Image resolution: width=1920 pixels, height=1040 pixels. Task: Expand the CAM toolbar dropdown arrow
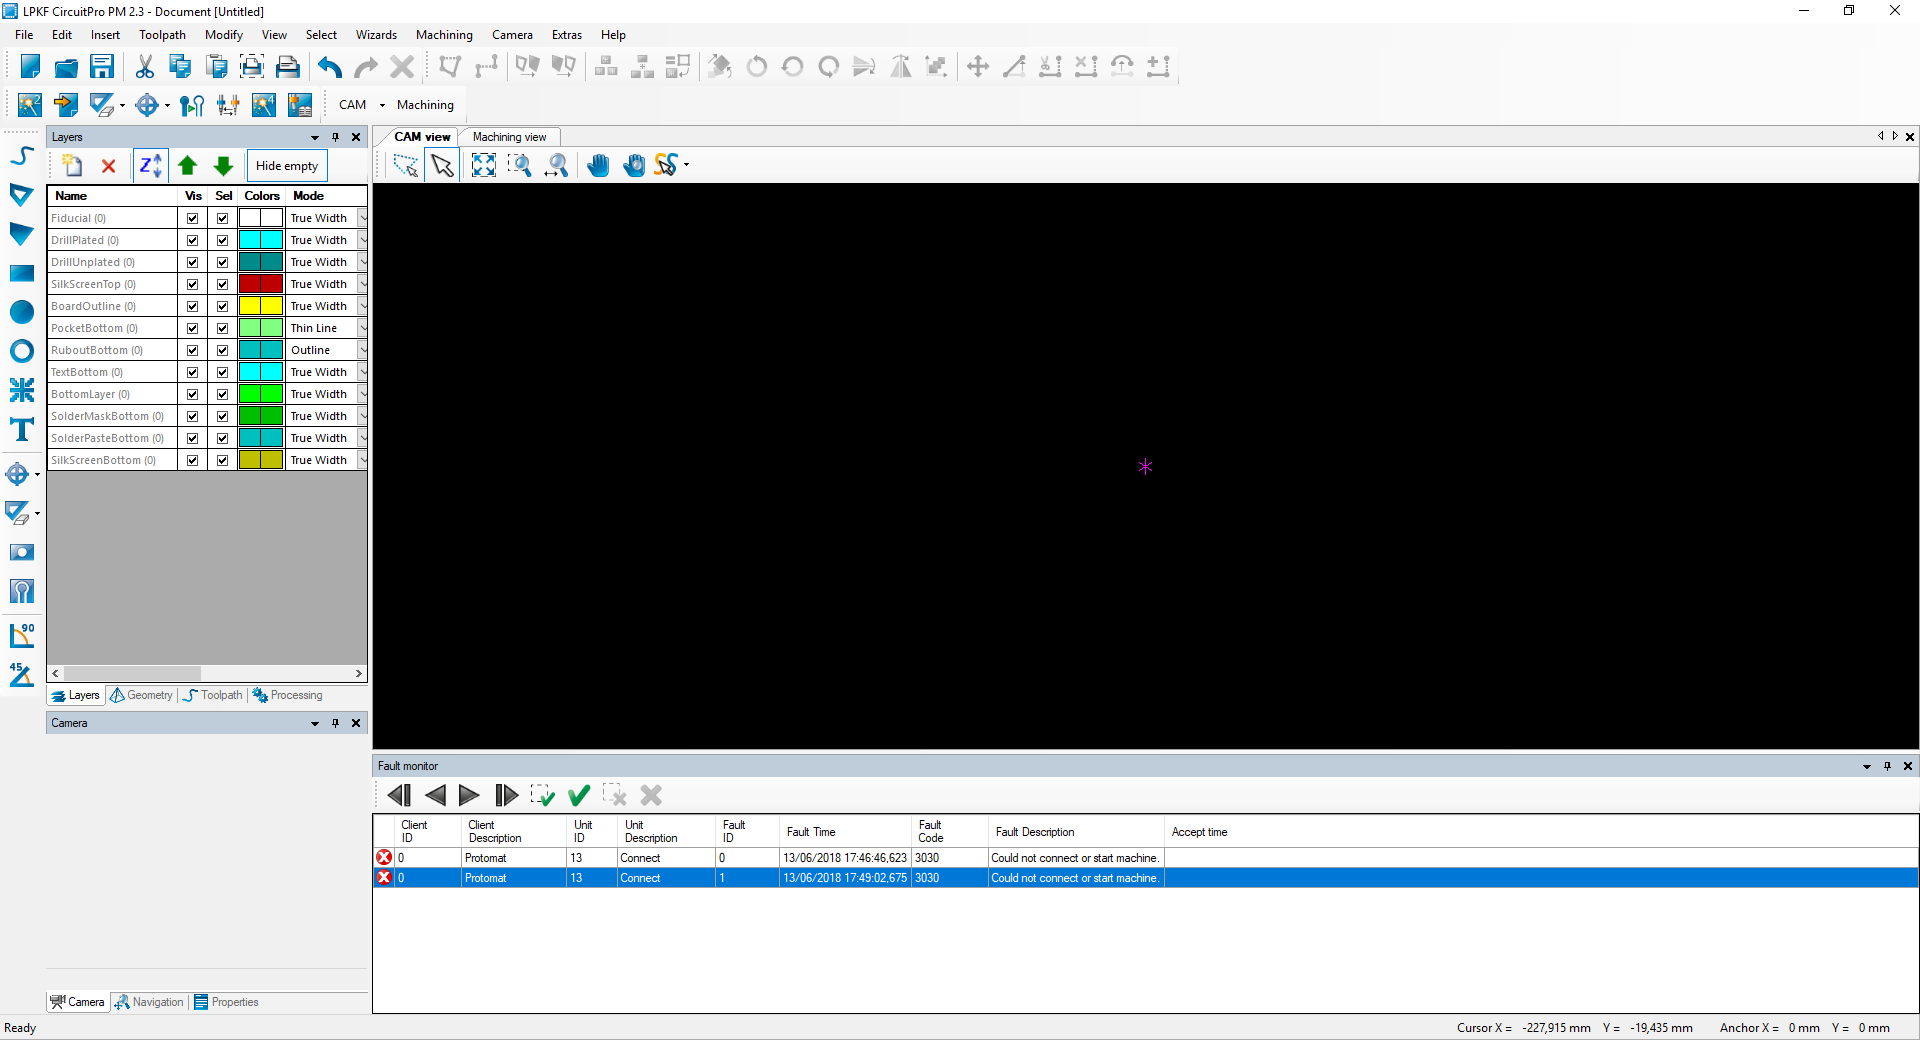click(x=382, y=105)
